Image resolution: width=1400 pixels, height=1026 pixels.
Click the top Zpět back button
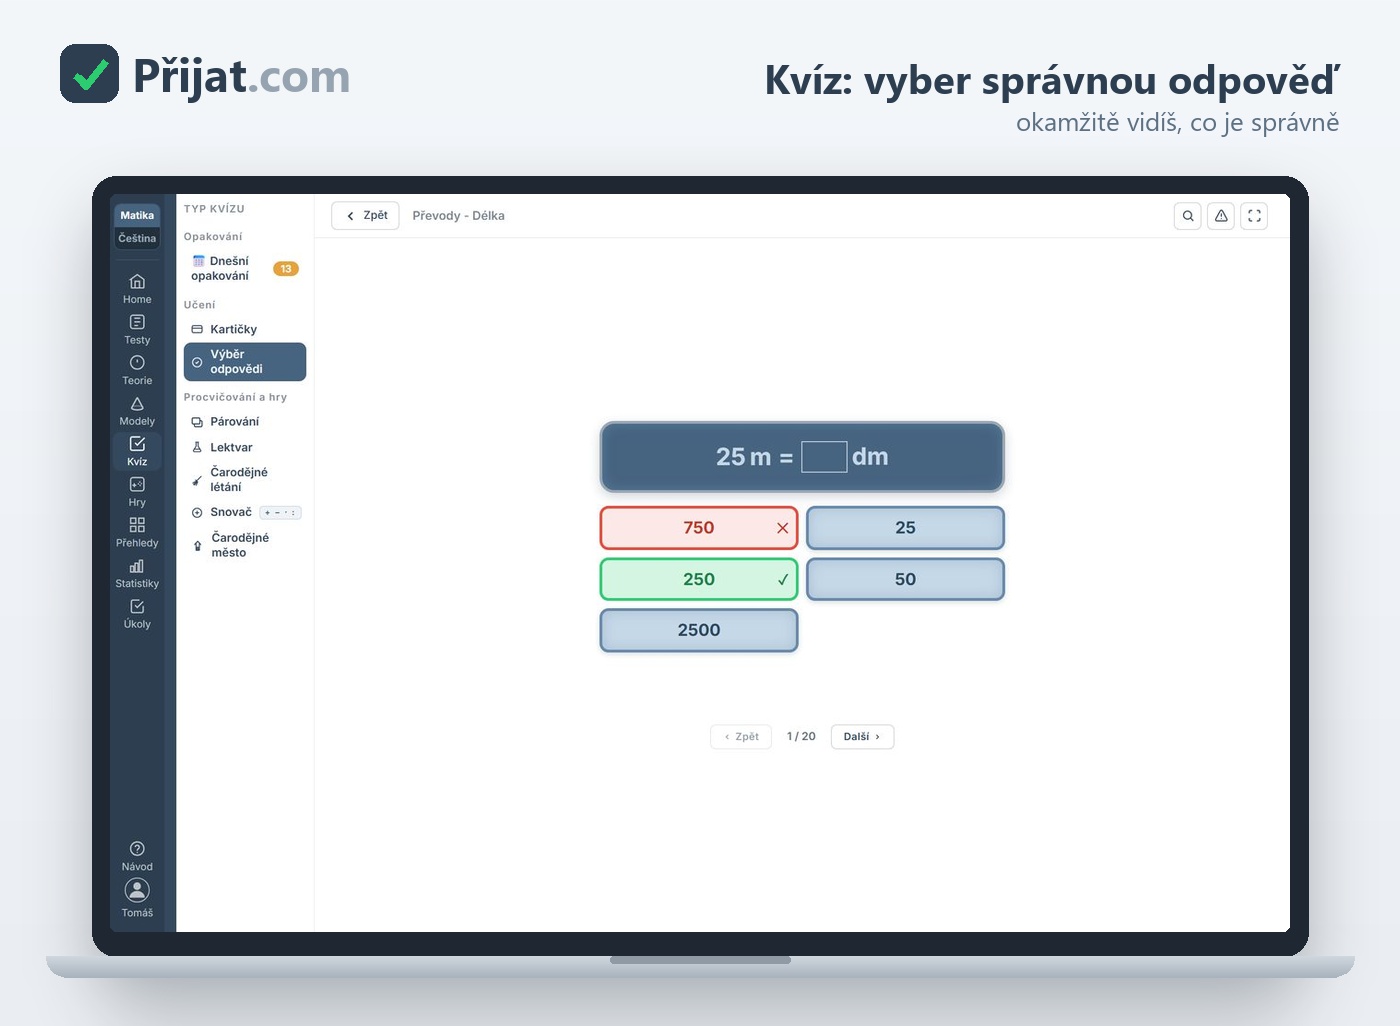pos(366,216)
